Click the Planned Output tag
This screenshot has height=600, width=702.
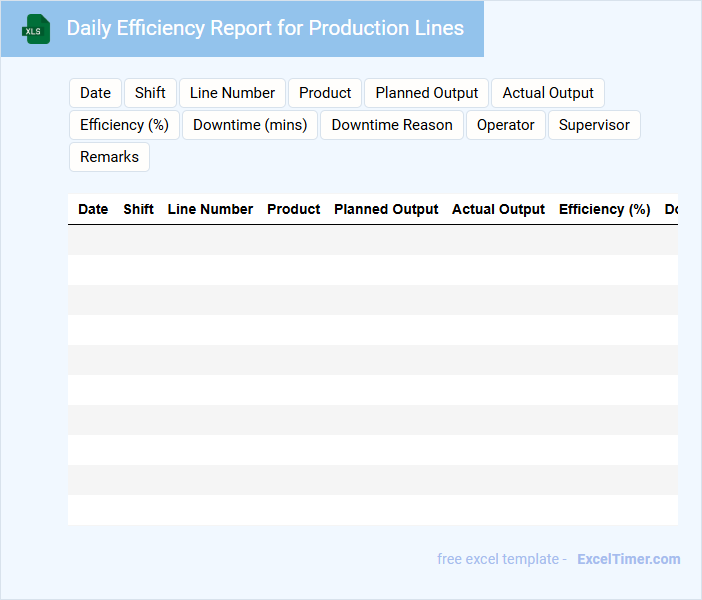pyautogui.click(x=427, y=93)
